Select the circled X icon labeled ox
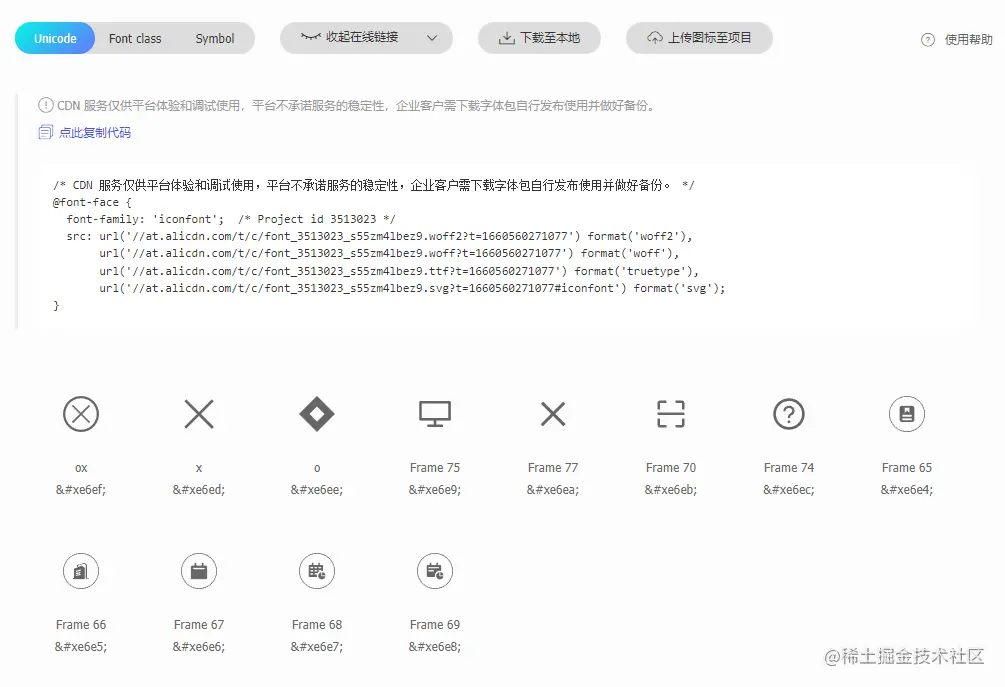Viewport: 1005px width, 687px height. coord(81,414)
